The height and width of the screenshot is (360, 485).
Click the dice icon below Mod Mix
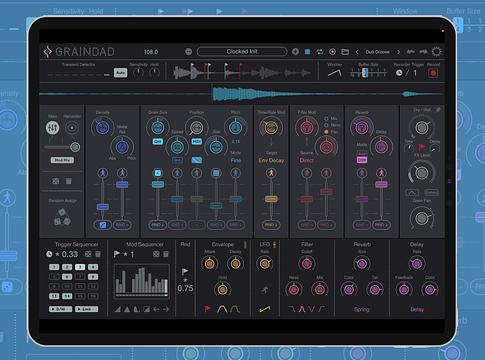(x=55, y=181)
